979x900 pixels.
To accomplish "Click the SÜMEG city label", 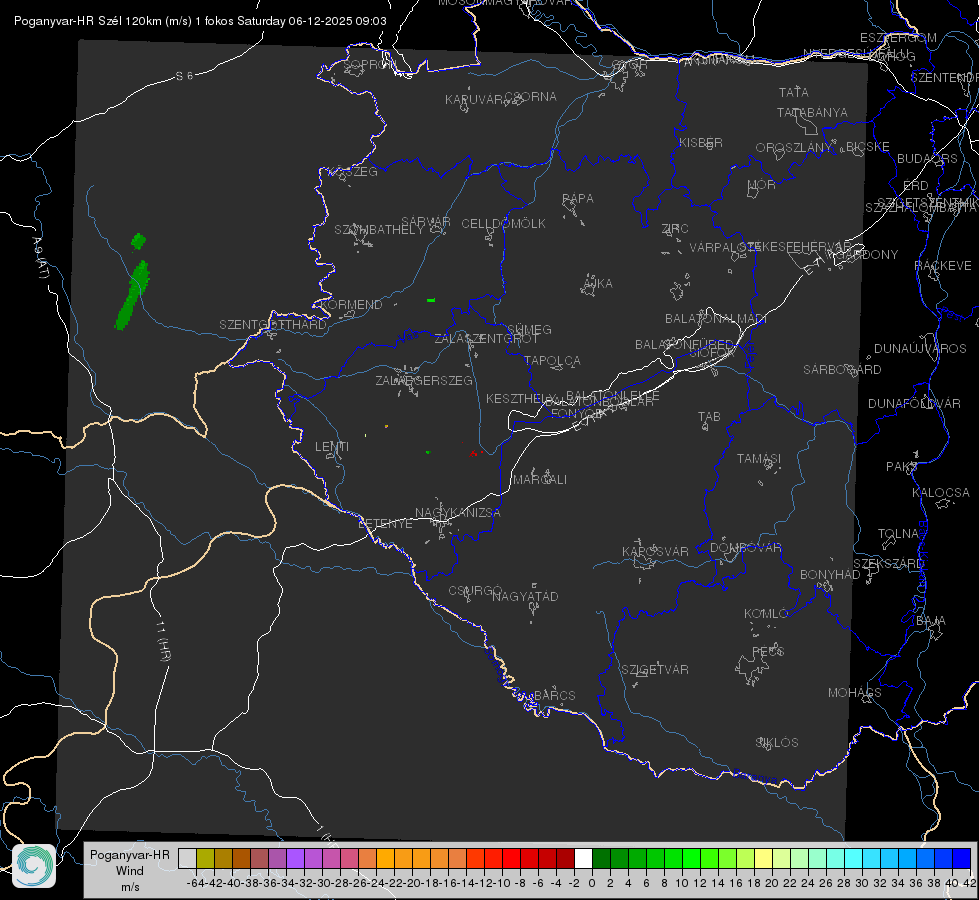I will [529, 330].
